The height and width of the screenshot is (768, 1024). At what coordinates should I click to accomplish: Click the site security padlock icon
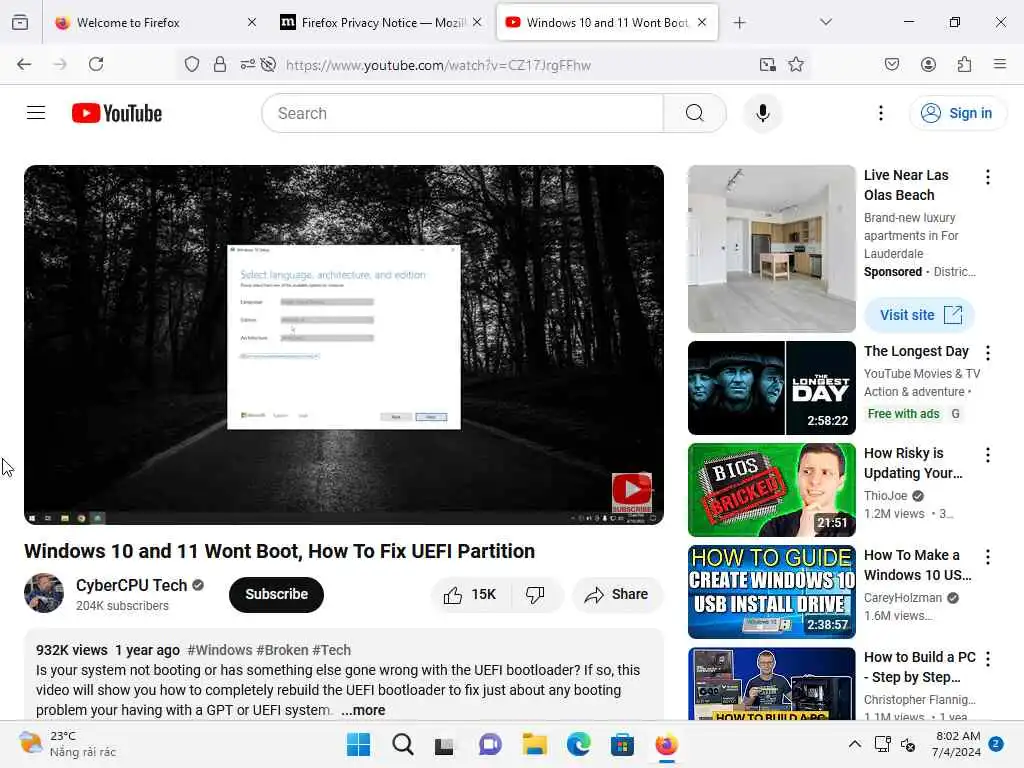(220, 64)
